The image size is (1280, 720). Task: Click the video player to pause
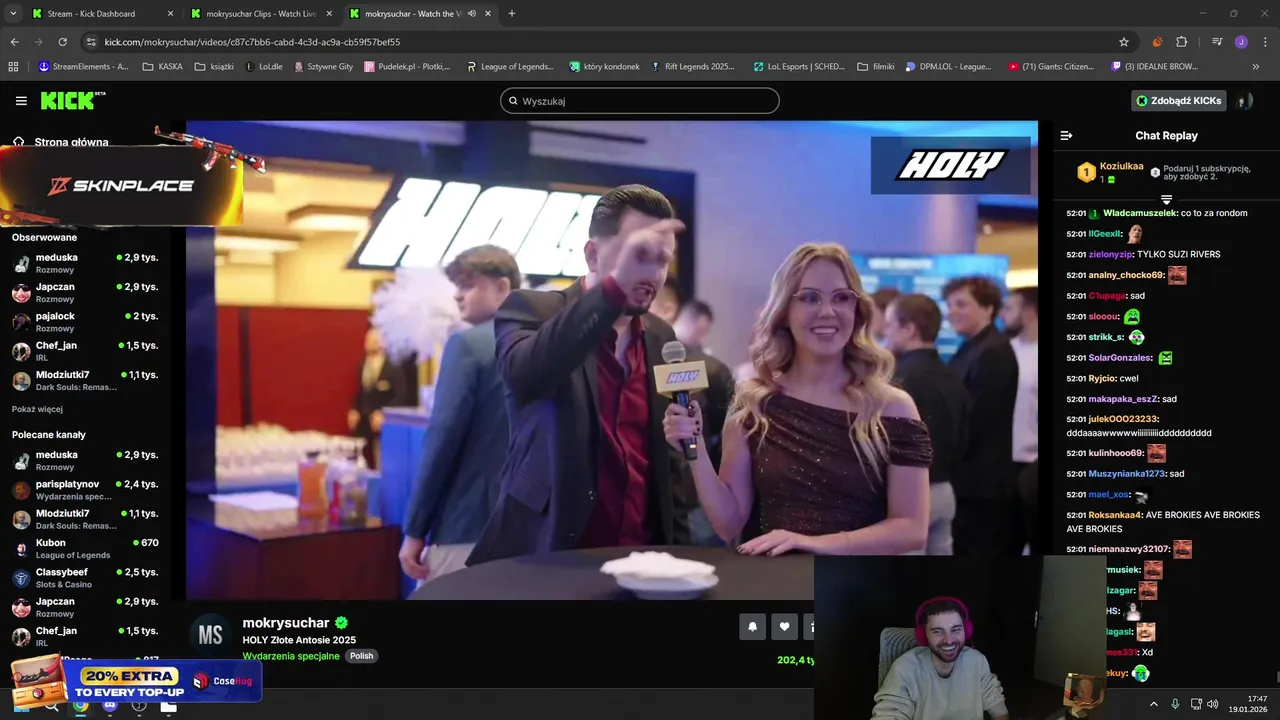click(611, 360)
